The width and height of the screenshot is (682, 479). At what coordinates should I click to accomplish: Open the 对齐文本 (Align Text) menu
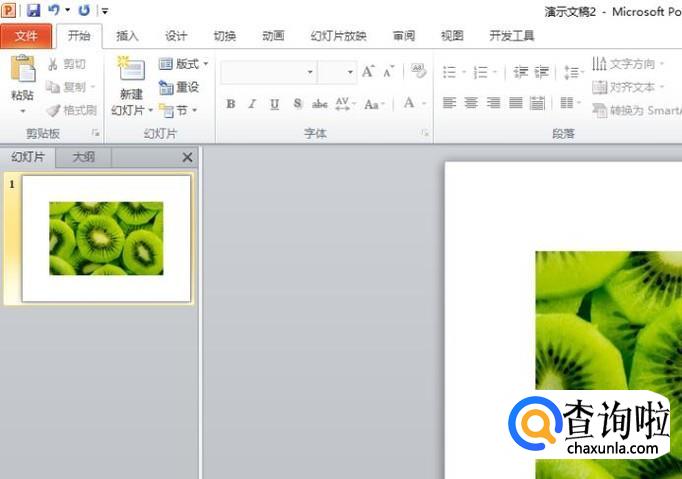(628, 87)
